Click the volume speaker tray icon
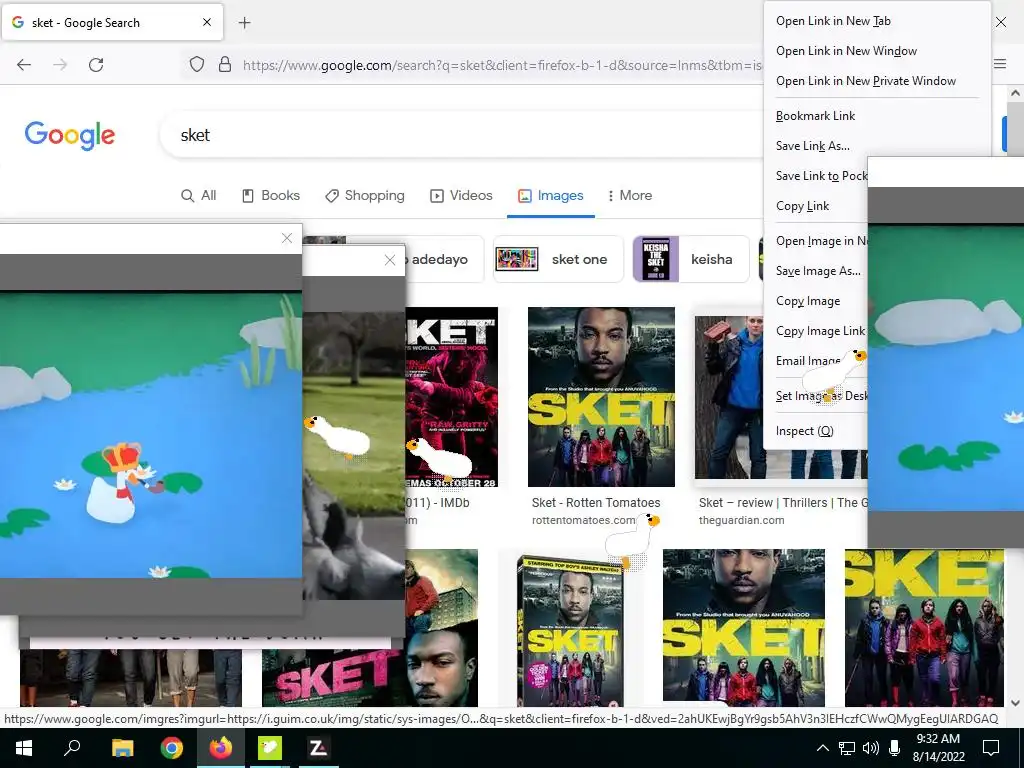The width and height of the screenshot is (1024, 768). coord(871,748)
